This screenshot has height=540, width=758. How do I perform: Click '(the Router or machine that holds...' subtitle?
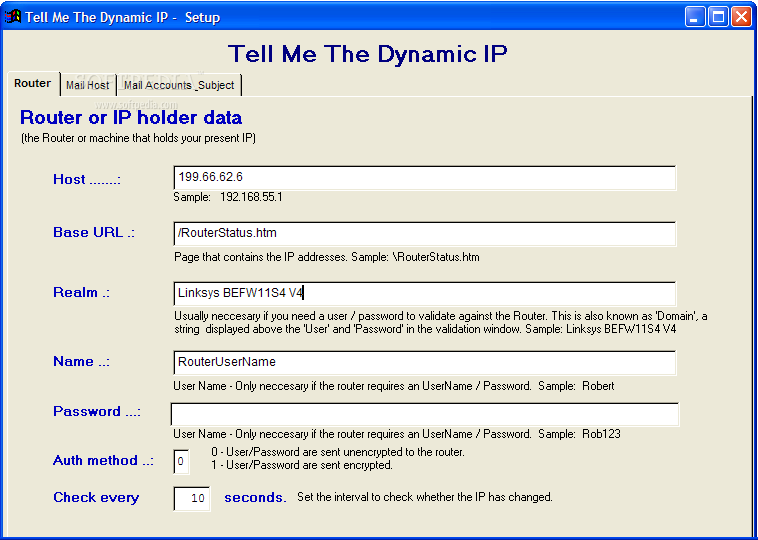pos(138,138)
